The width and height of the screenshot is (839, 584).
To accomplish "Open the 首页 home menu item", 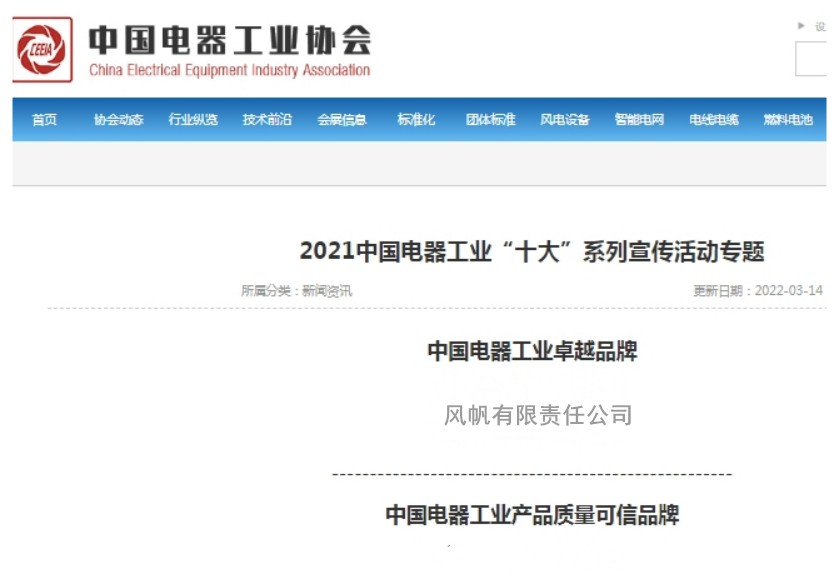I will click(44, 119).
